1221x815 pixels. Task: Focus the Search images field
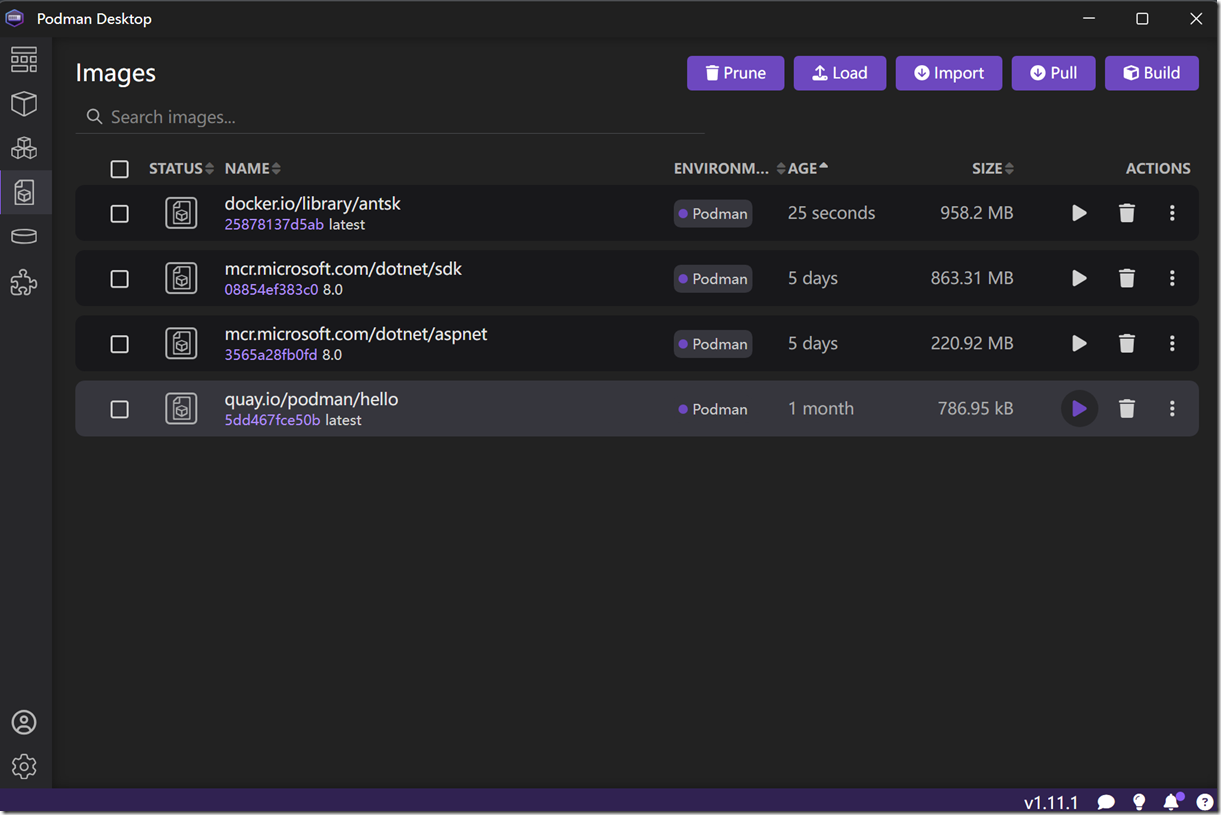390,117
